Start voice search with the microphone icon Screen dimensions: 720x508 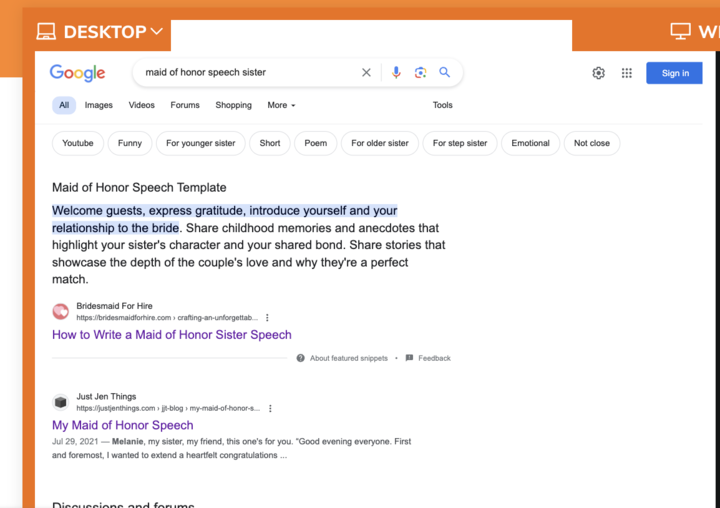[396, 73]
